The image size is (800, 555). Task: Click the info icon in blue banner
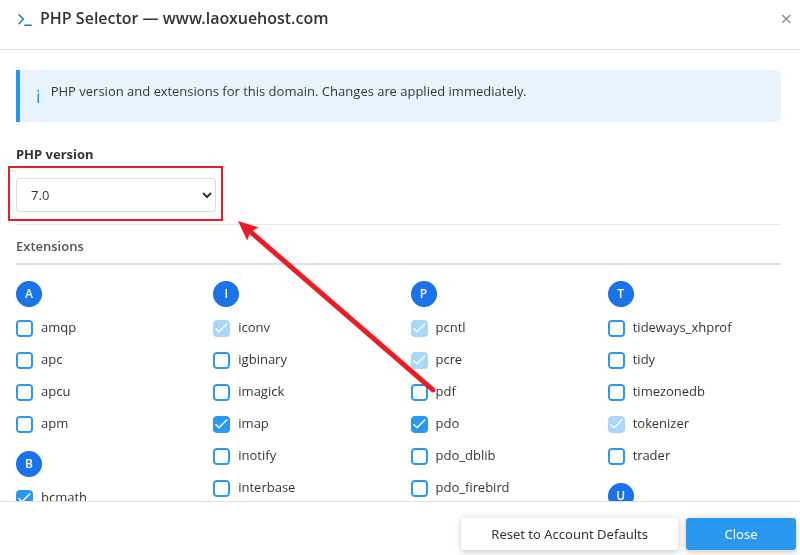coord(38,96)
